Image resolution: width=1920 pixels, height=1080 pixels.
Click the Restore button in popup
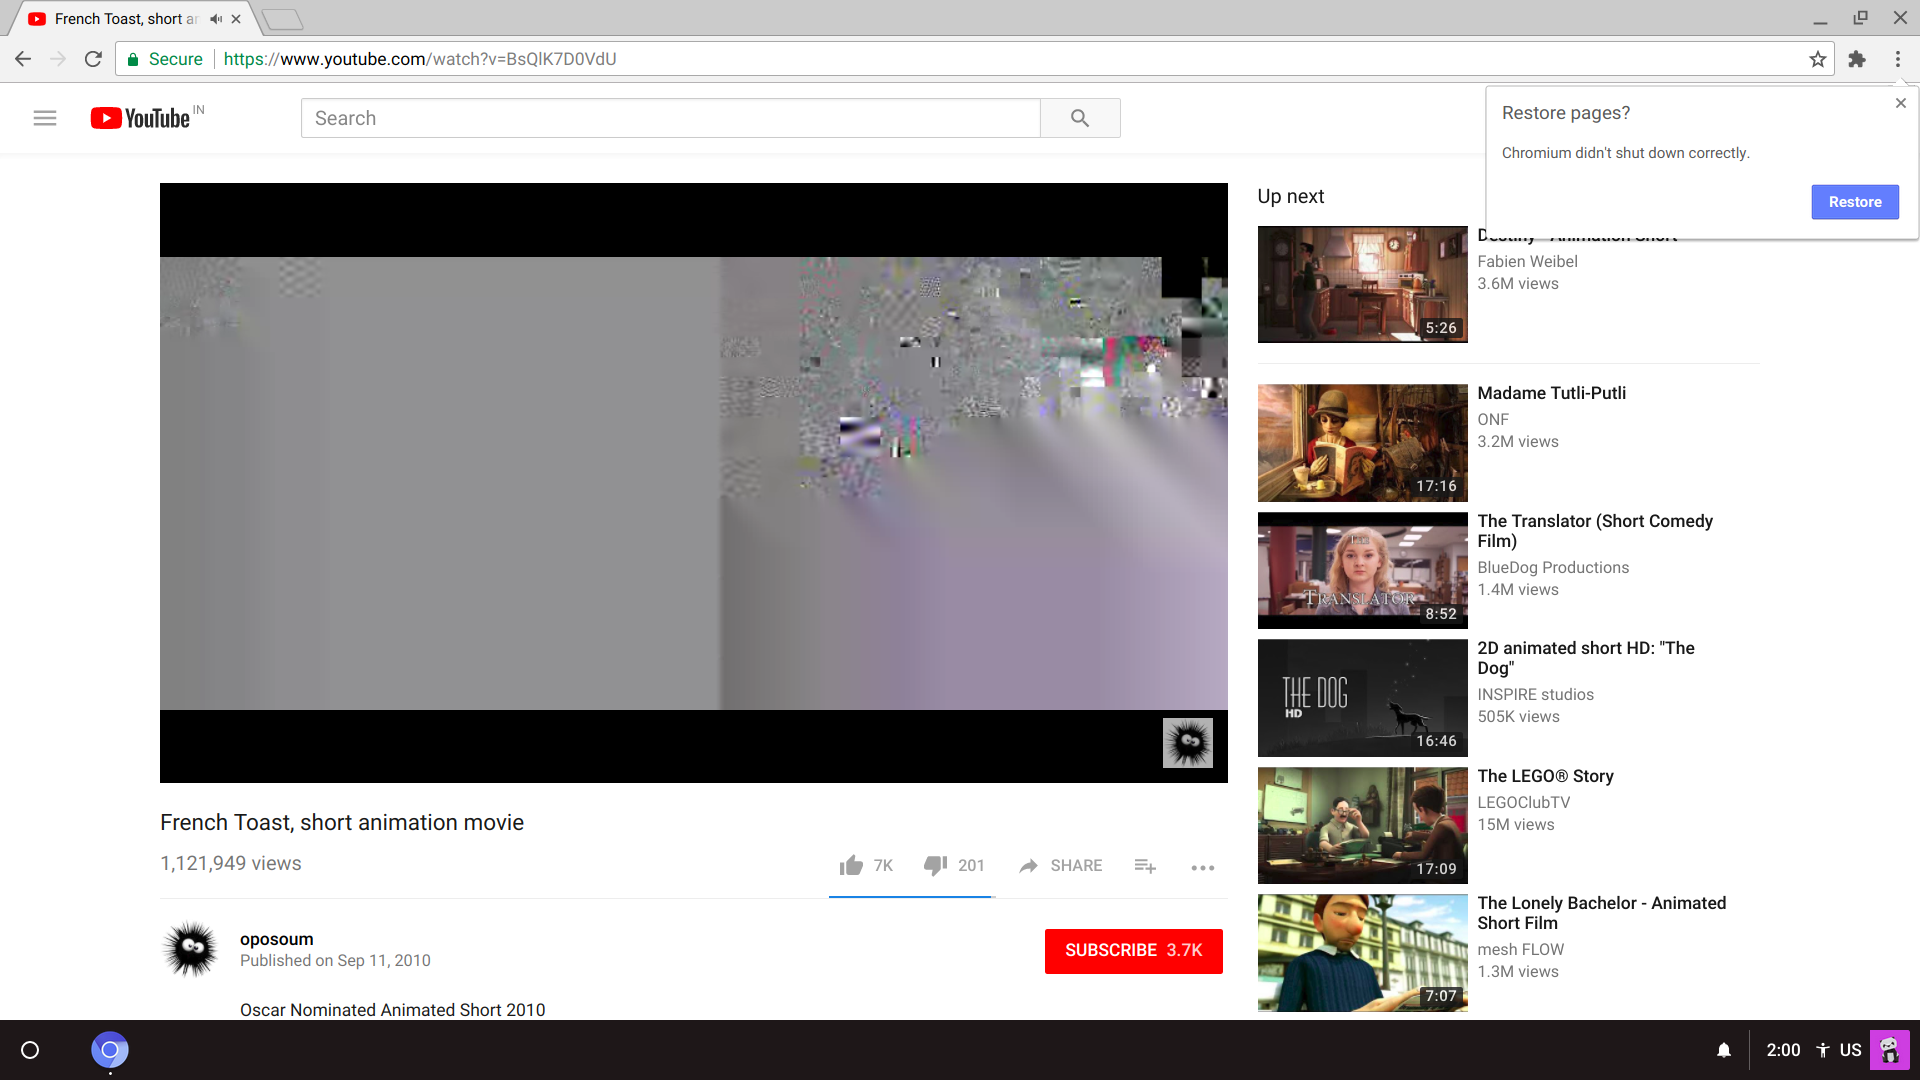[x=1854, y=202]
